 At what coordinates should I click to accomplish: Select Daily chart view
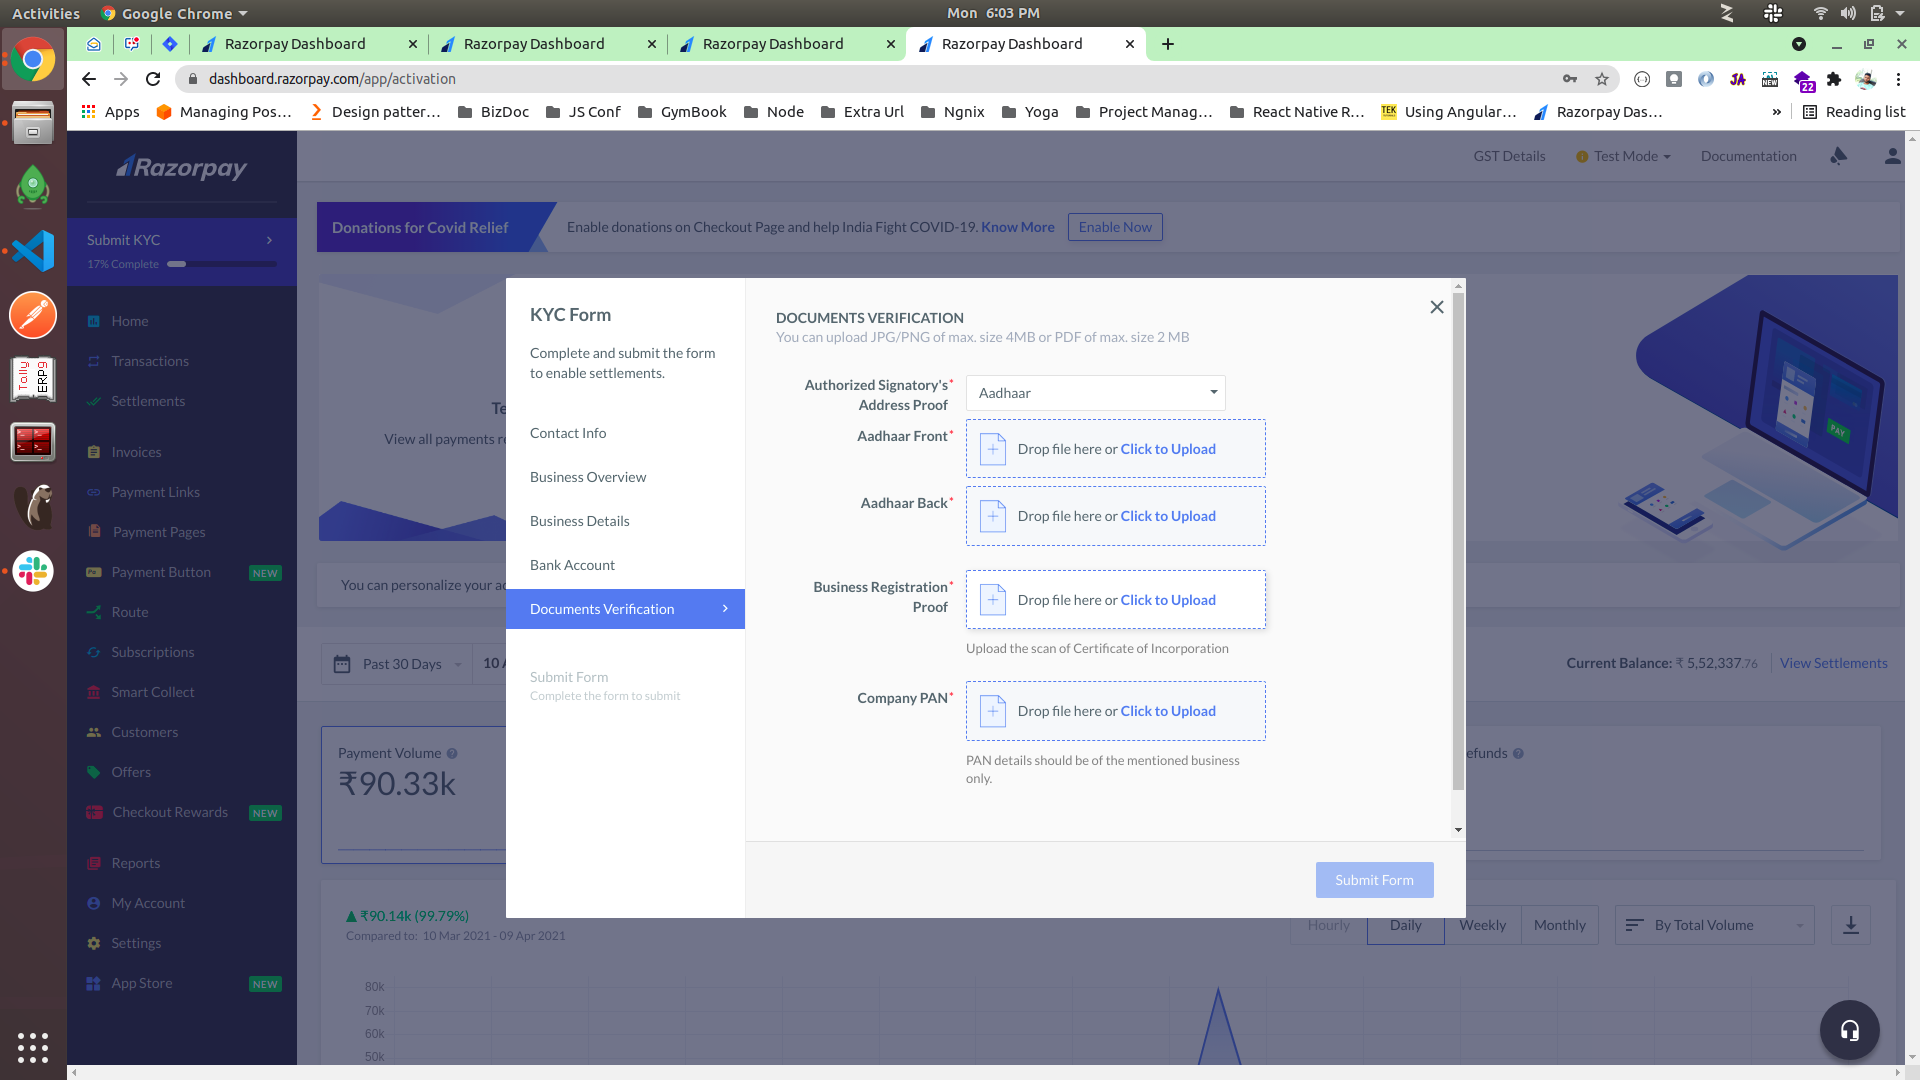(x=1405, y=925)
